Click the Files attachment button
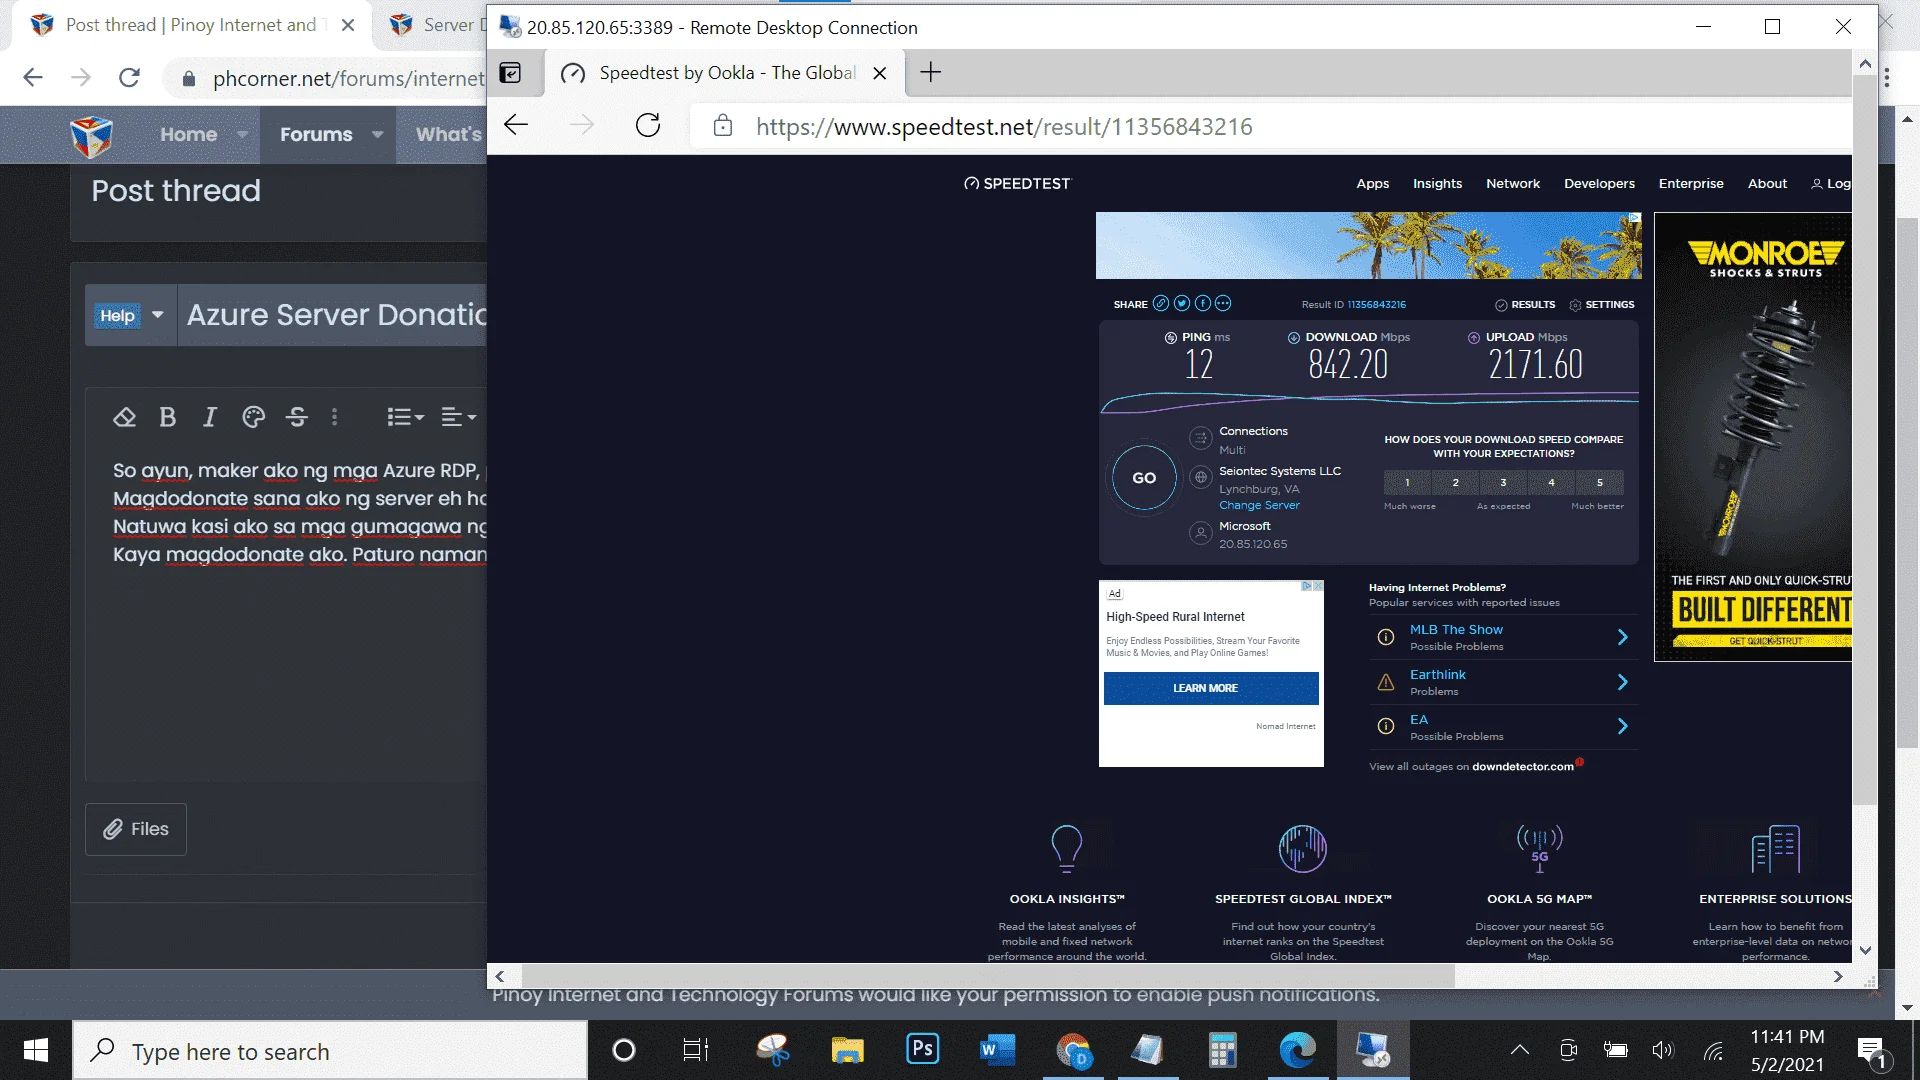 (136, 829)
